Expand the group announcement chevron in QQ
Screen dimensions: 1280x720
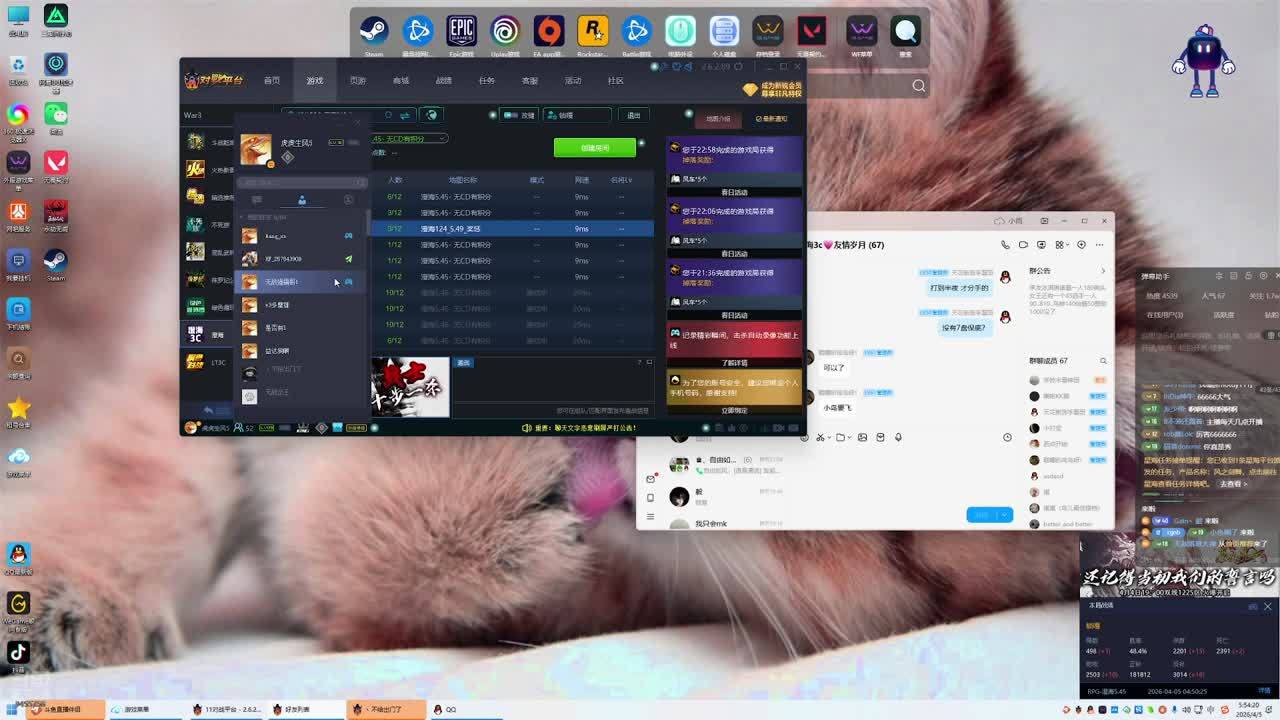point(1103,271)
